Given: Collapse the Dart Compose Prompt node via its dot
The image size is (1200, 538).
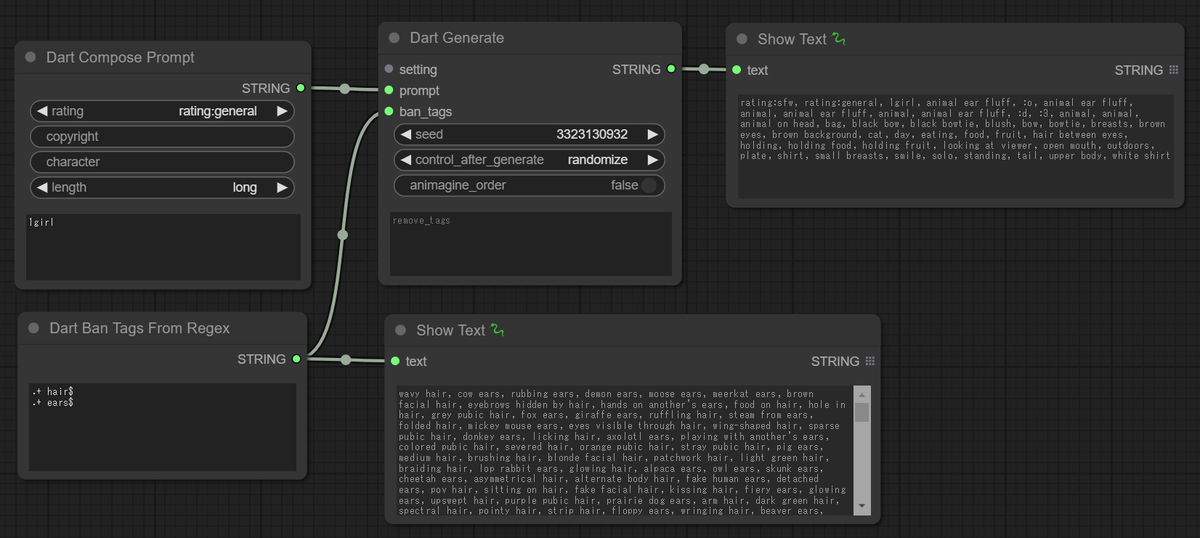Looking at the screenshot, I should tap(31, 58).
